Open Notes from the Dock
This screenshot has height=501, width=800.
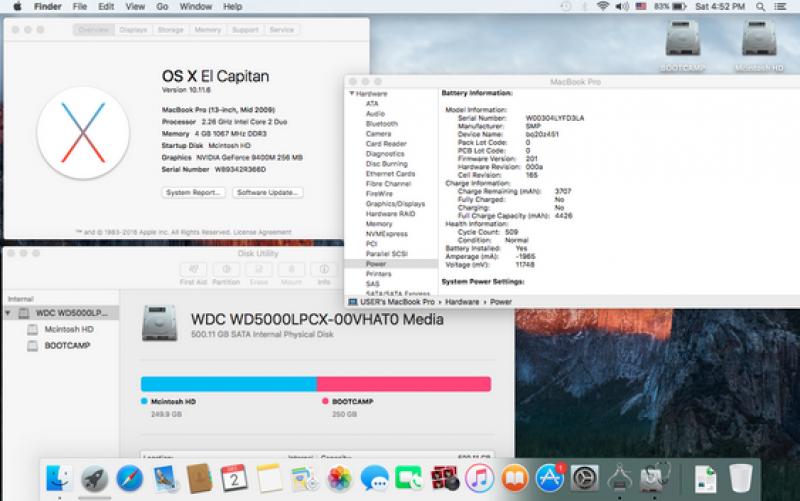point(269,479)
